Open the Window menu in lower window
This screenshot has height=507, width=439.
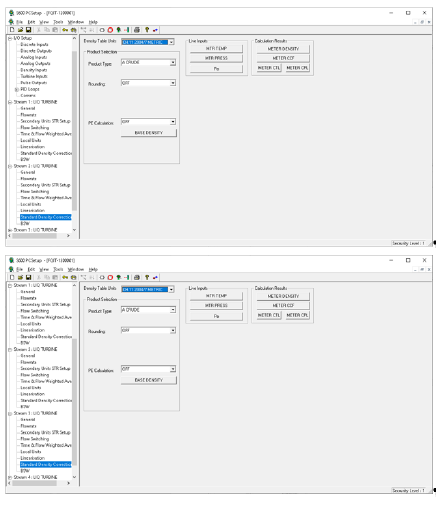point(76,269)
